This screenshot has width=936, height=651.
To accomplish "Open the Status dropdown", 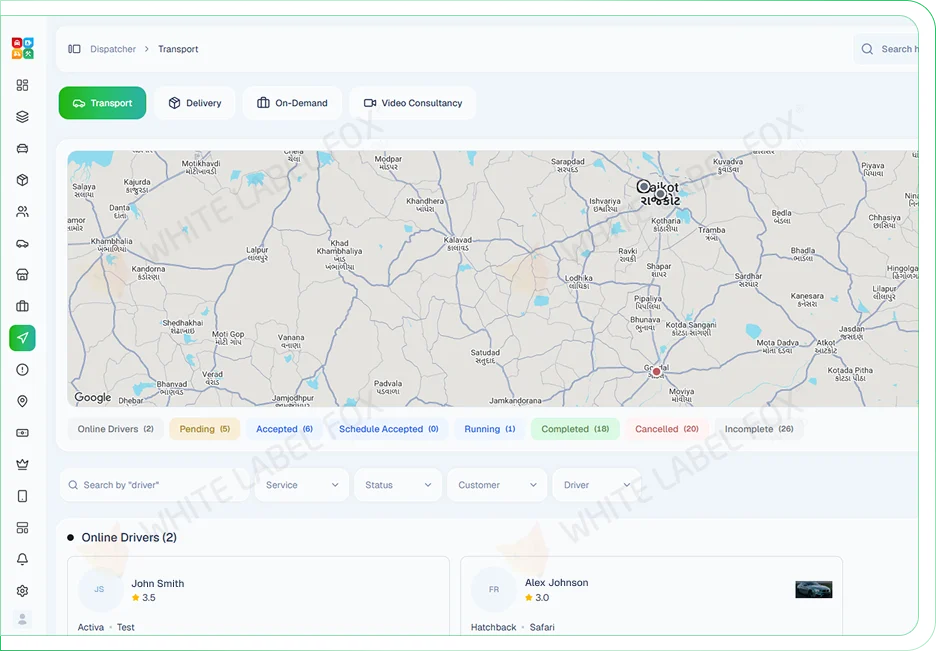I will tap(398, 485).
